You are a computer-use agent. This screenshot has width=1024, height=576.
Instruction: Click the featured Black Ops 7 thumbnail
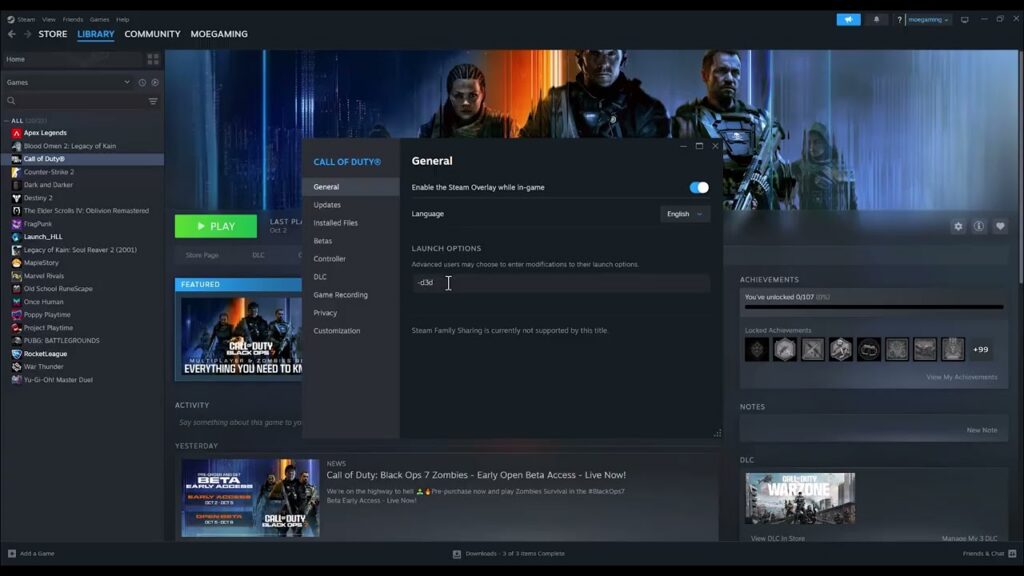click(x=241, y=337)
